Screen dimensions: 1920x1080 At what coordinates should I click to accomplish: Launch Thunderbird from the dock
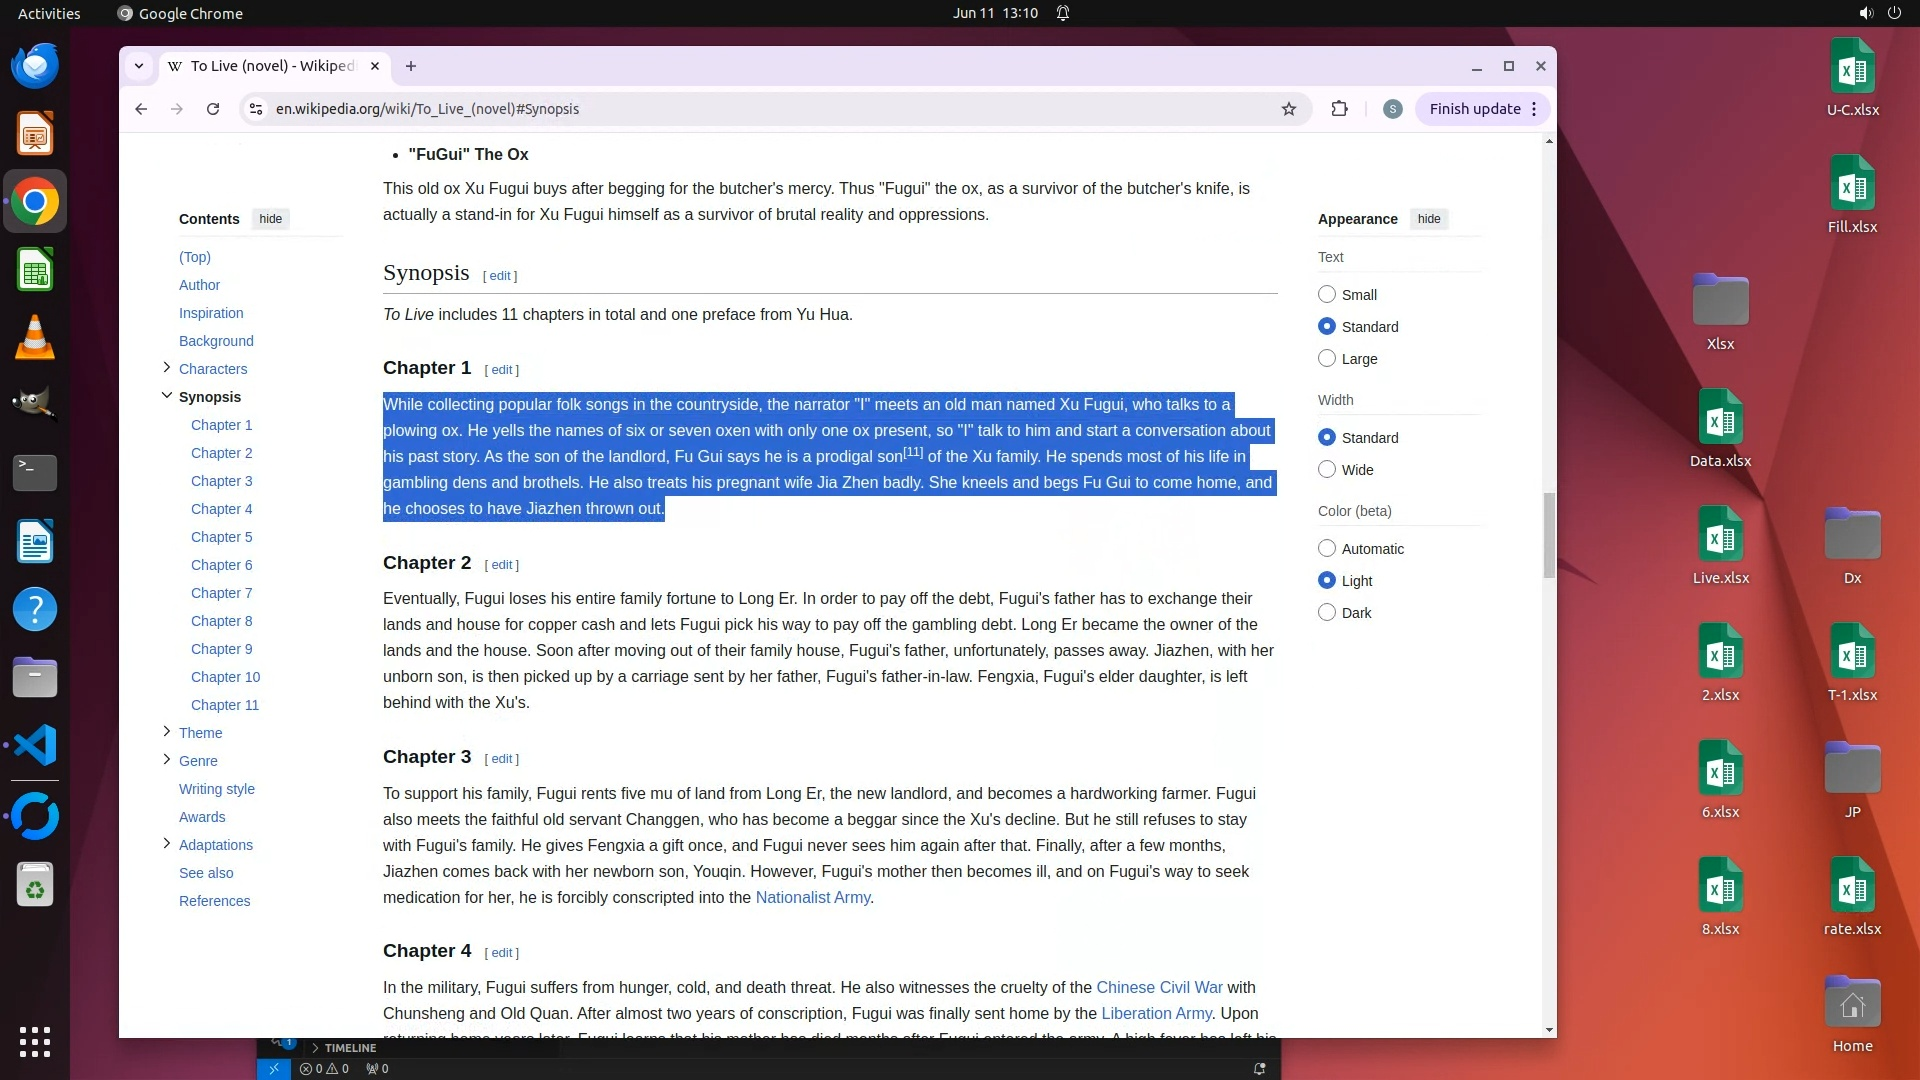pos(35,66)
